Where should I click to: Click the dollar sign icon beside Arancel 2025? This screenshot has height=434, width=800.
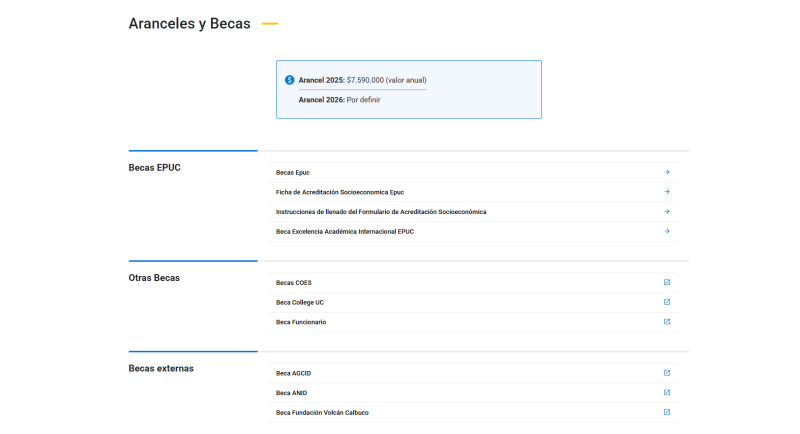coord(289,80)
